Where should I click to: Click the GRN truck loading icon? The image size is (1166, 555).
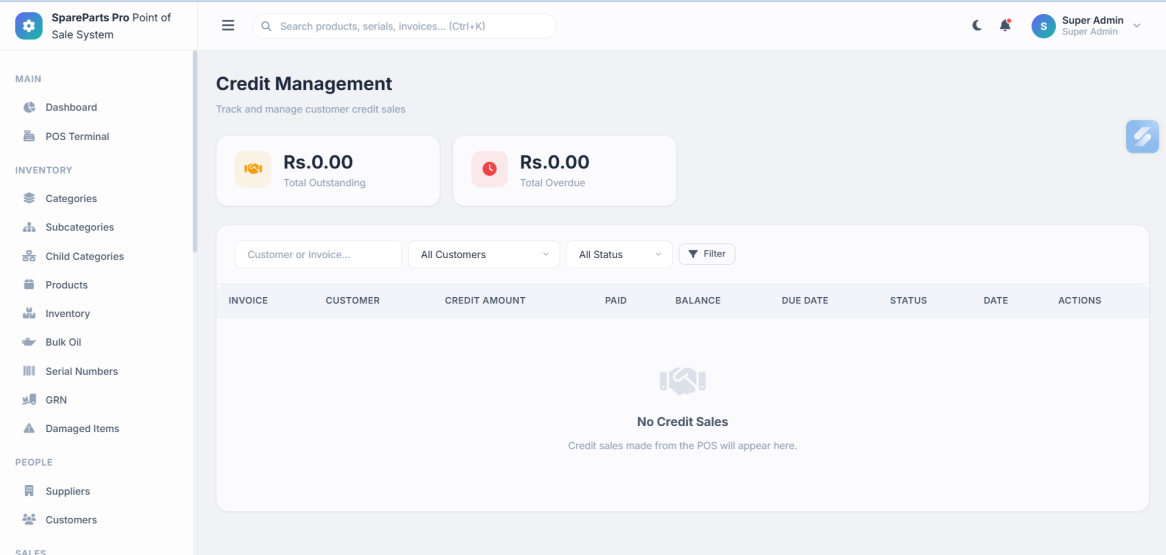29,400
